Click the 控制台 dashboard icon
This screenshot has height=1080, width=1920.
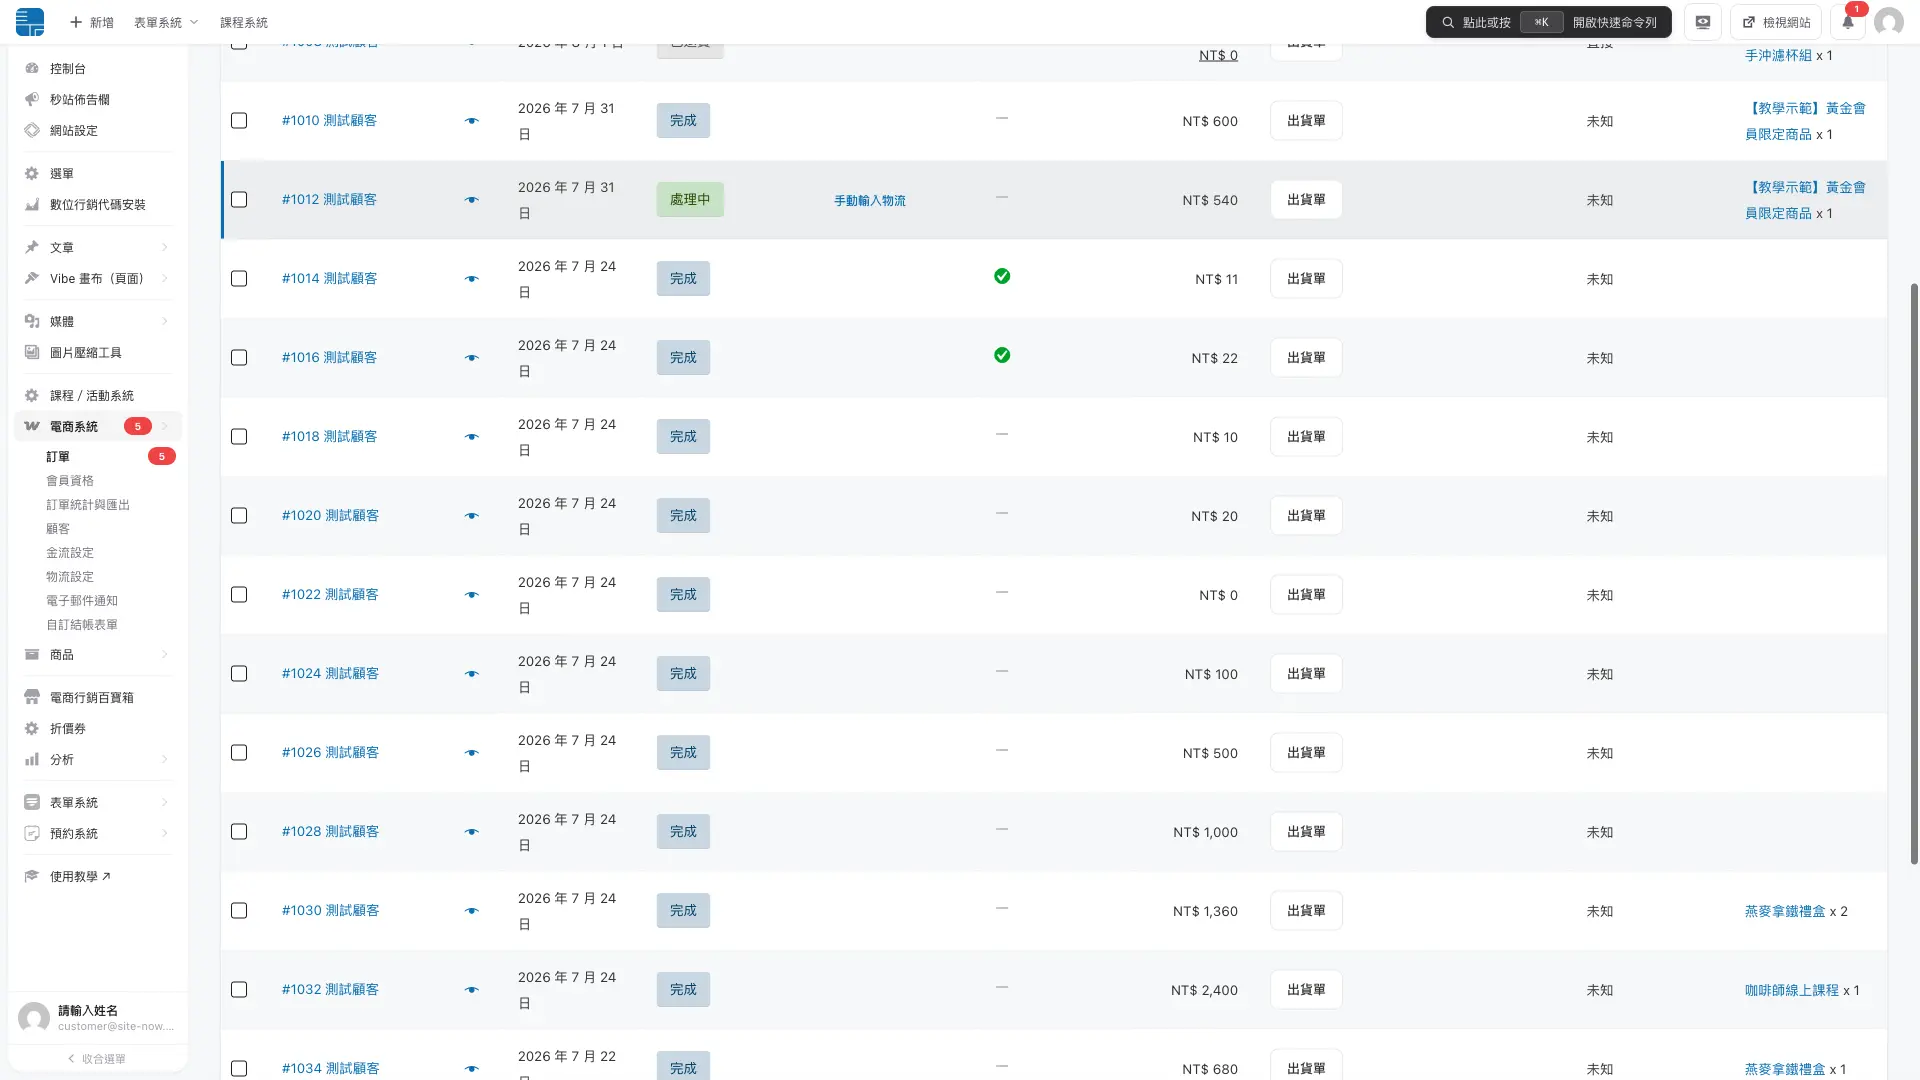pyautogui.click(x=32, y=68)
